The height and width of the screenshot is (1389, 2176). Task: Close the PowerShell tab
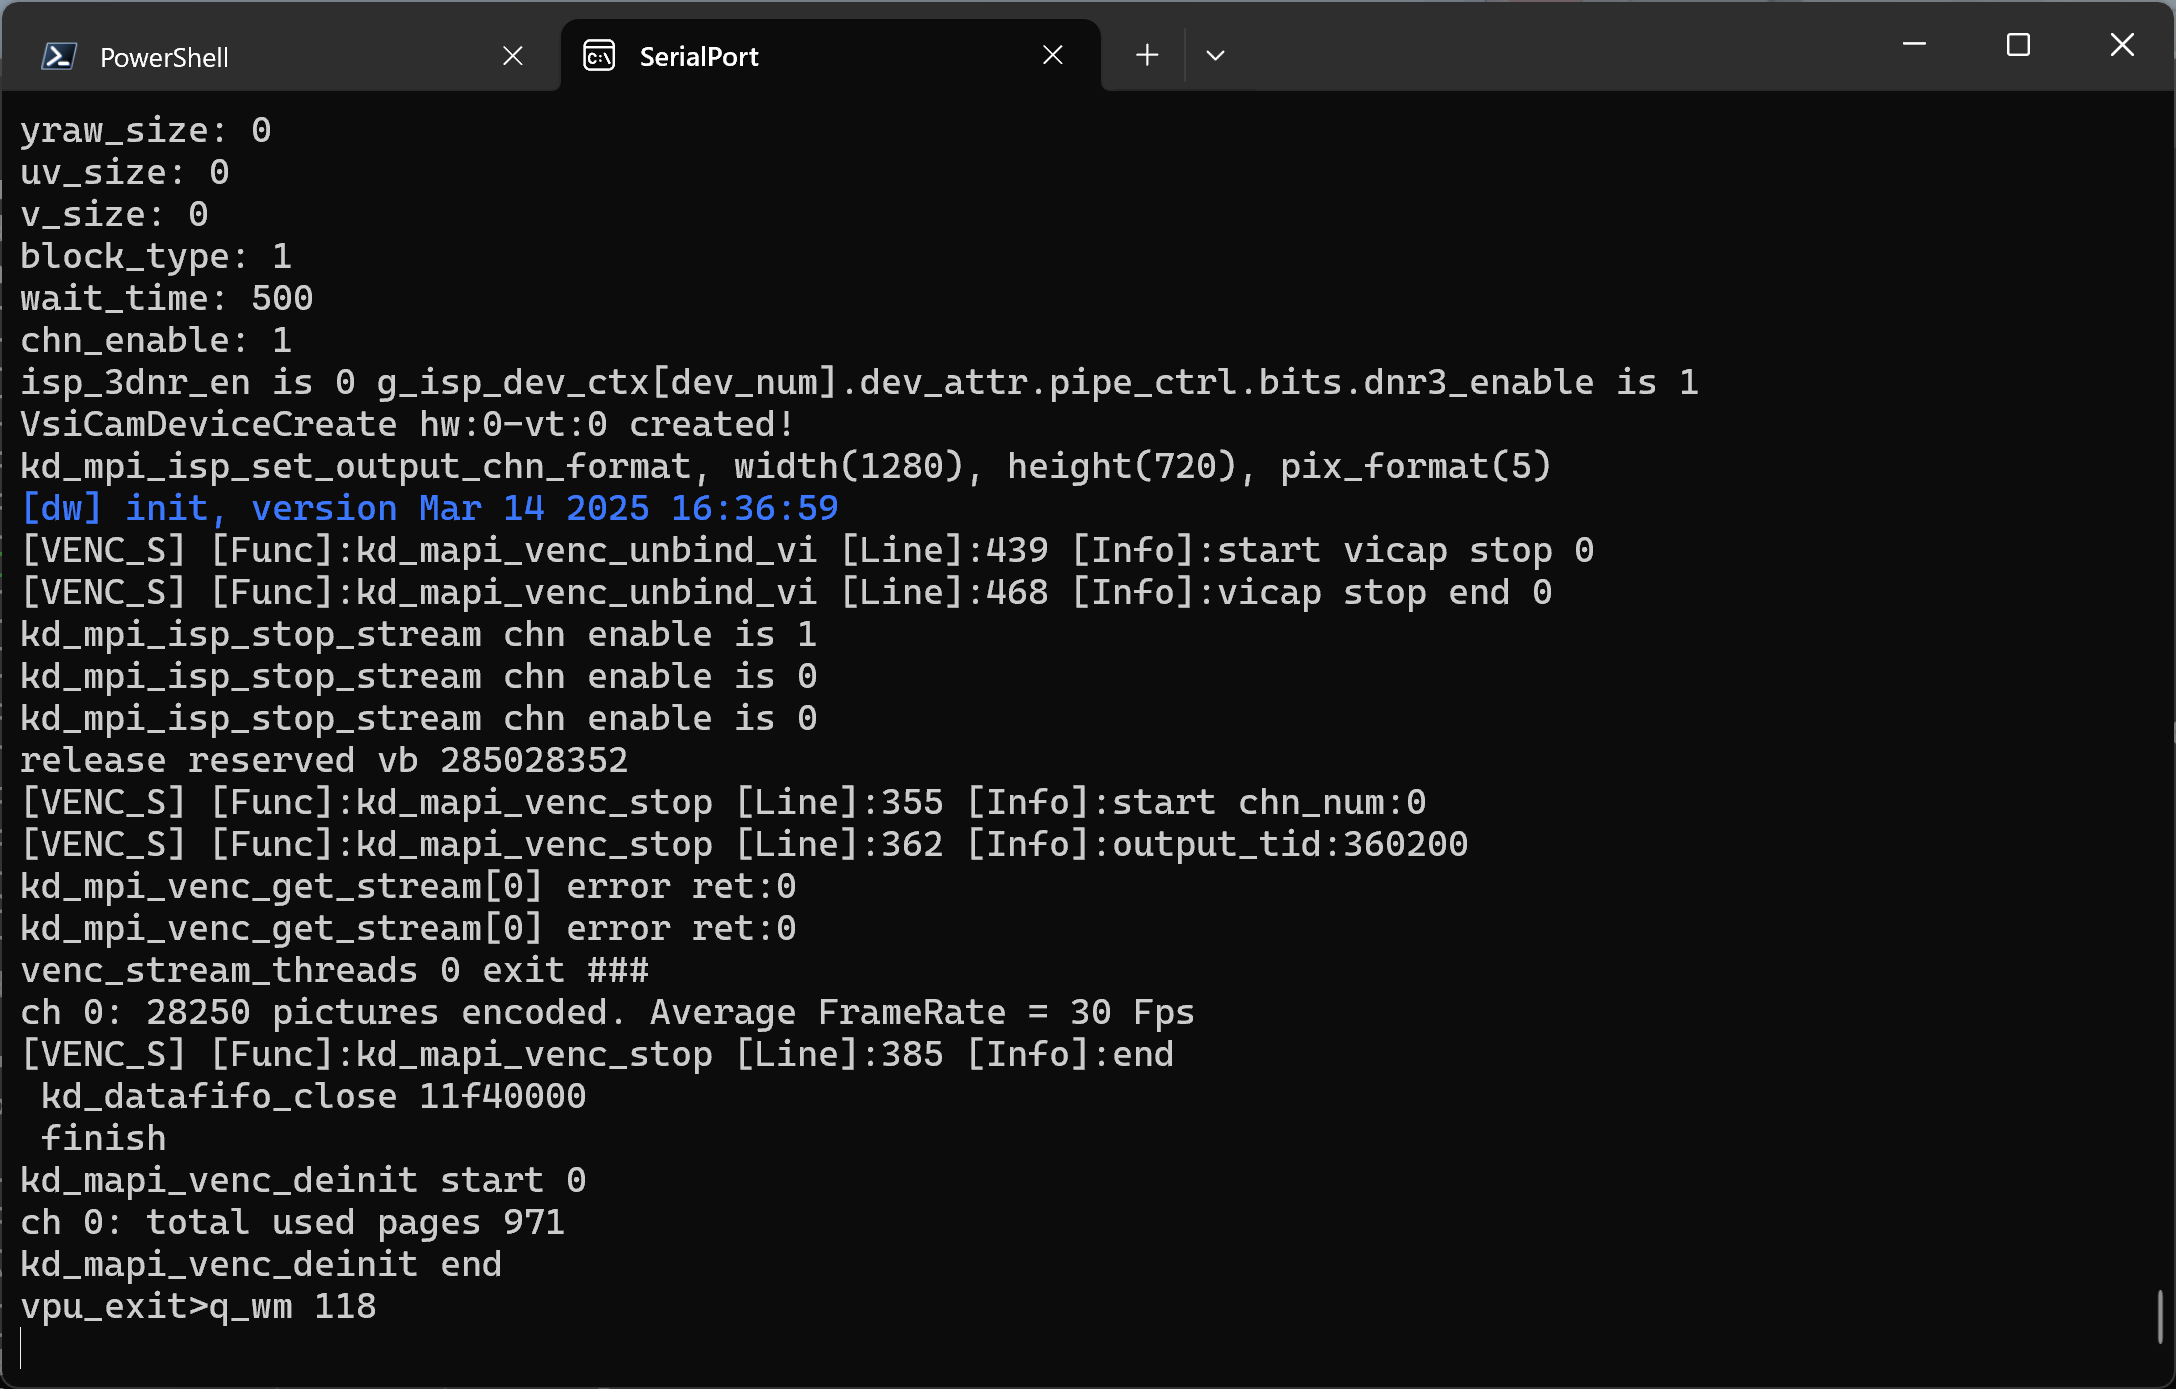513,56
